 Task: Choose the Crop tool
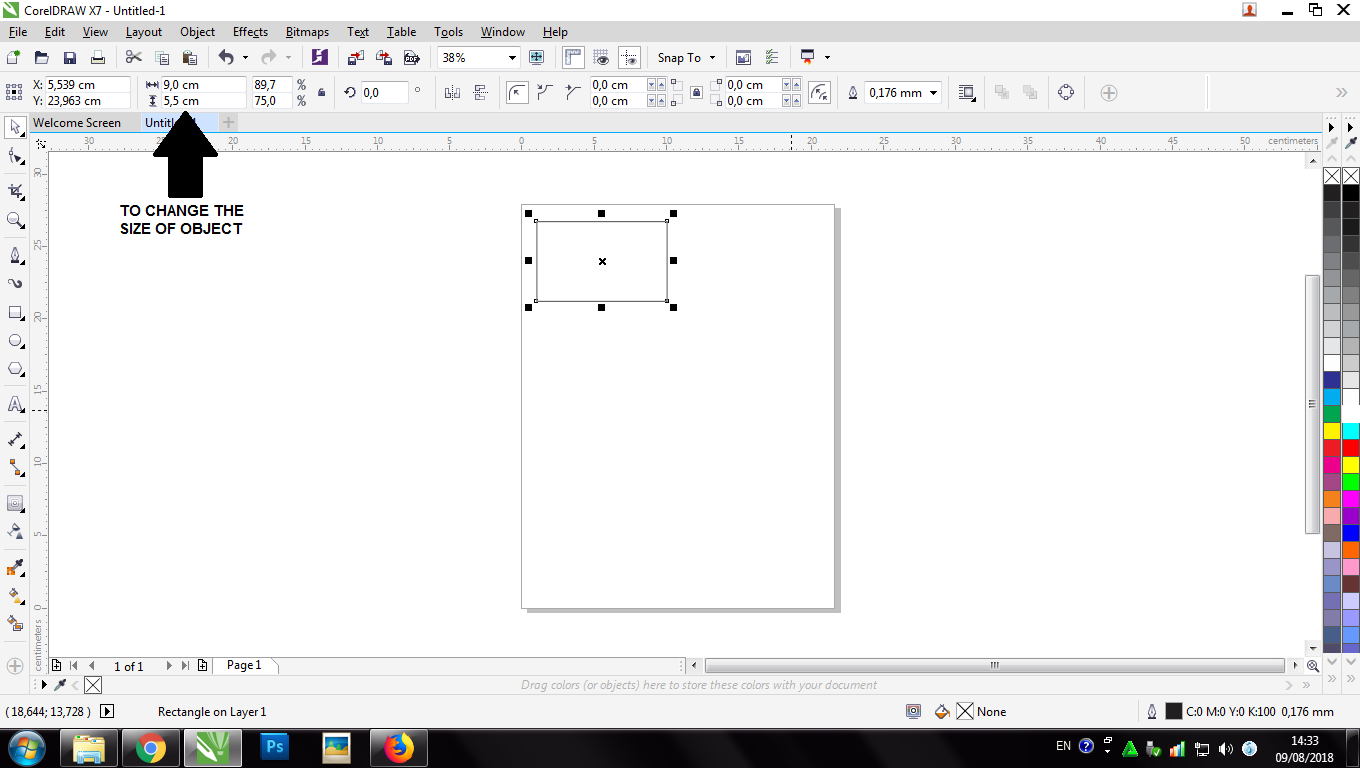pos(15,191)
